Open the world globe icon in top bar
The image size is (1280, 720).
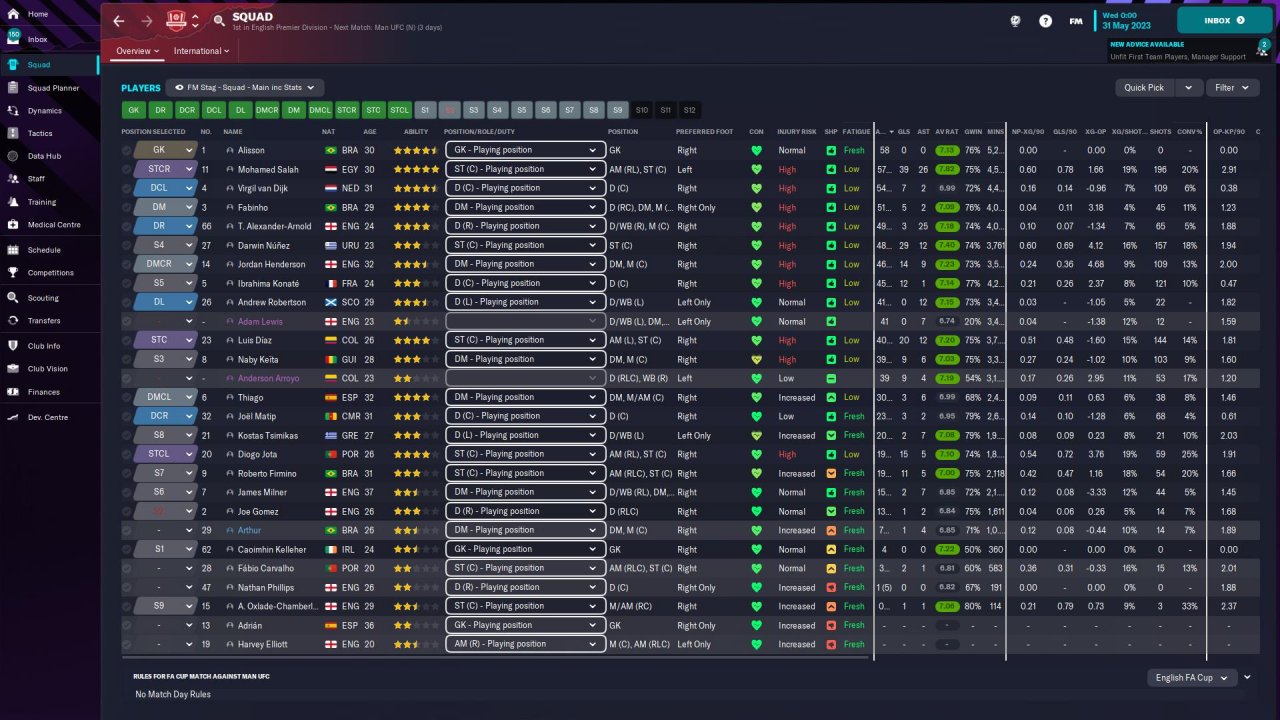point(1015,20)
